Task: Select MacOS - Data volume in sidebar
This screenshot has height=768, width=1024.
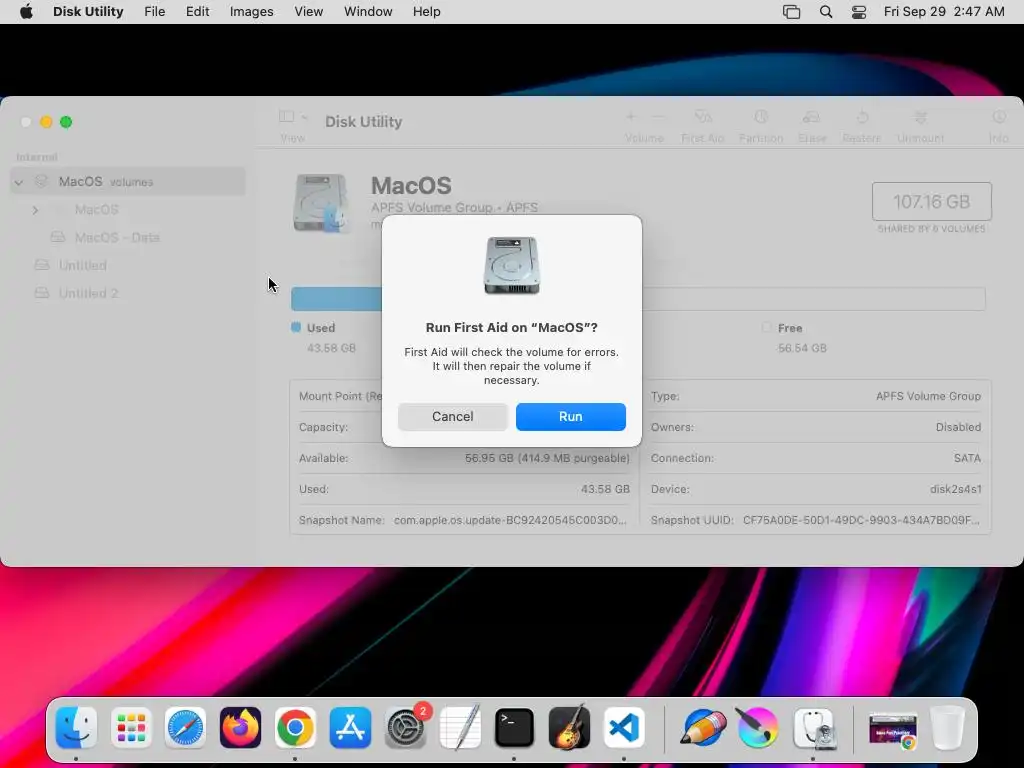Action: pyautogui.click(x=117, y=237)
